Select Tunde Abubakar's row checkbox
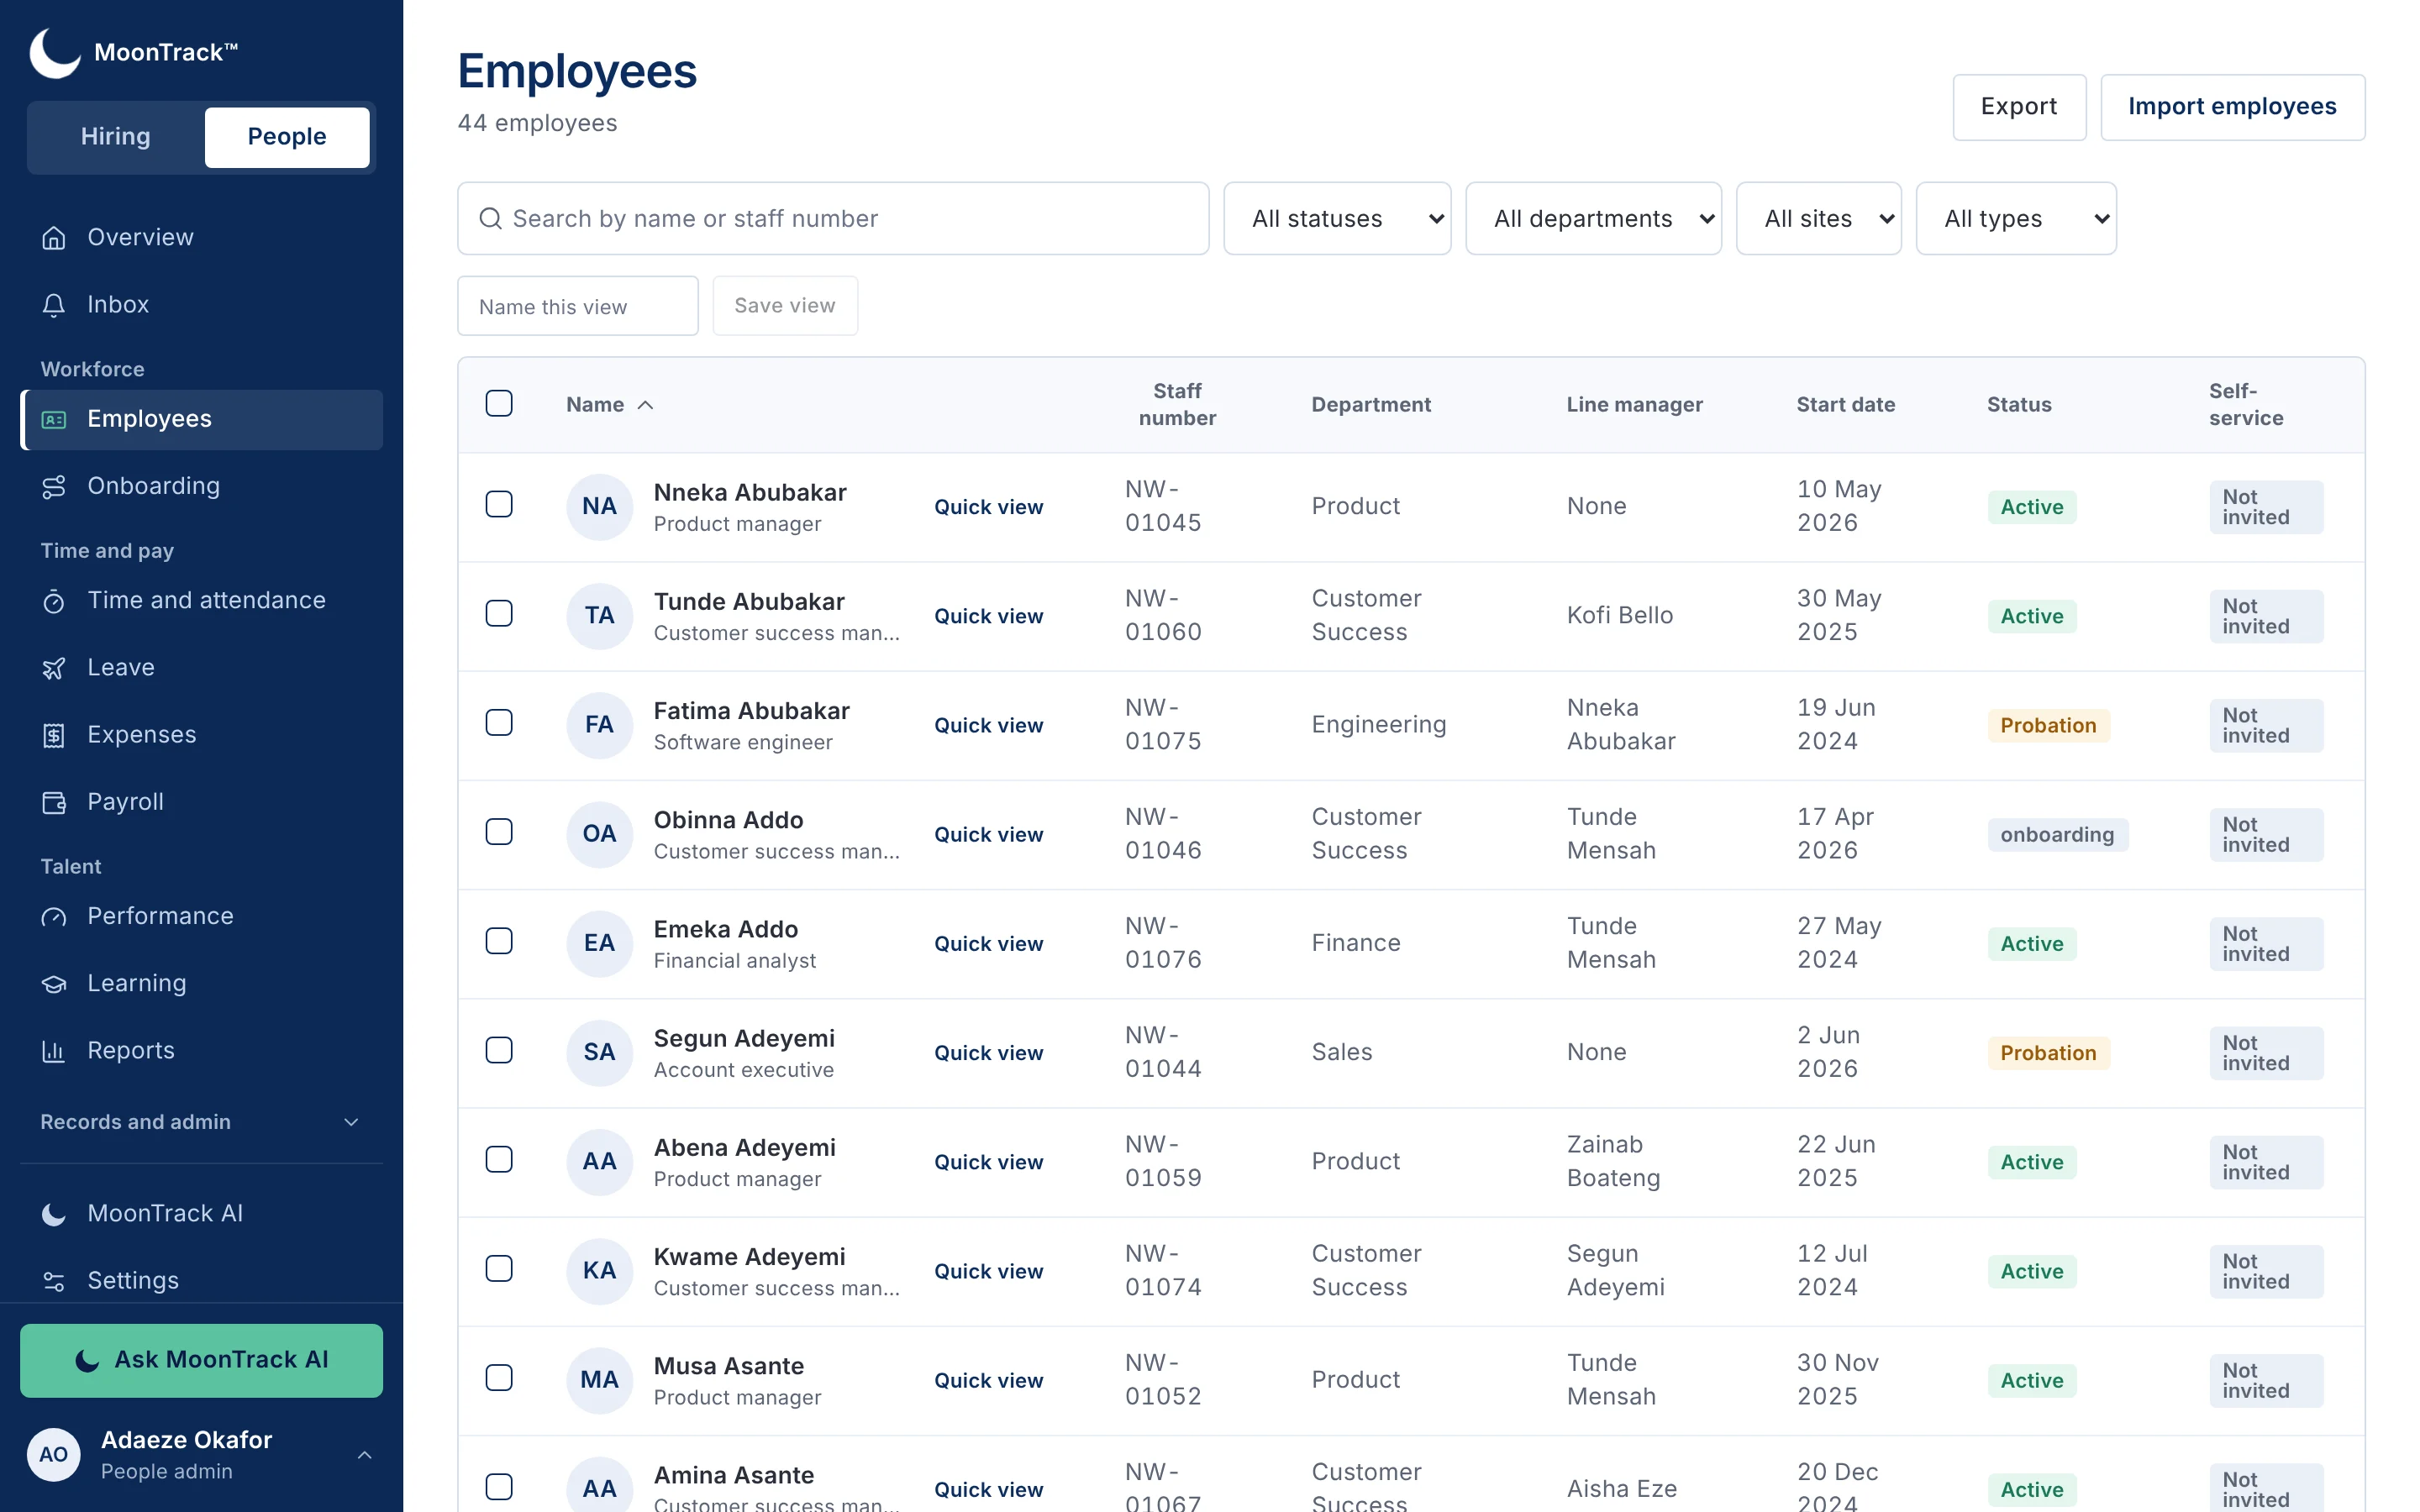 tap(499, 613)
